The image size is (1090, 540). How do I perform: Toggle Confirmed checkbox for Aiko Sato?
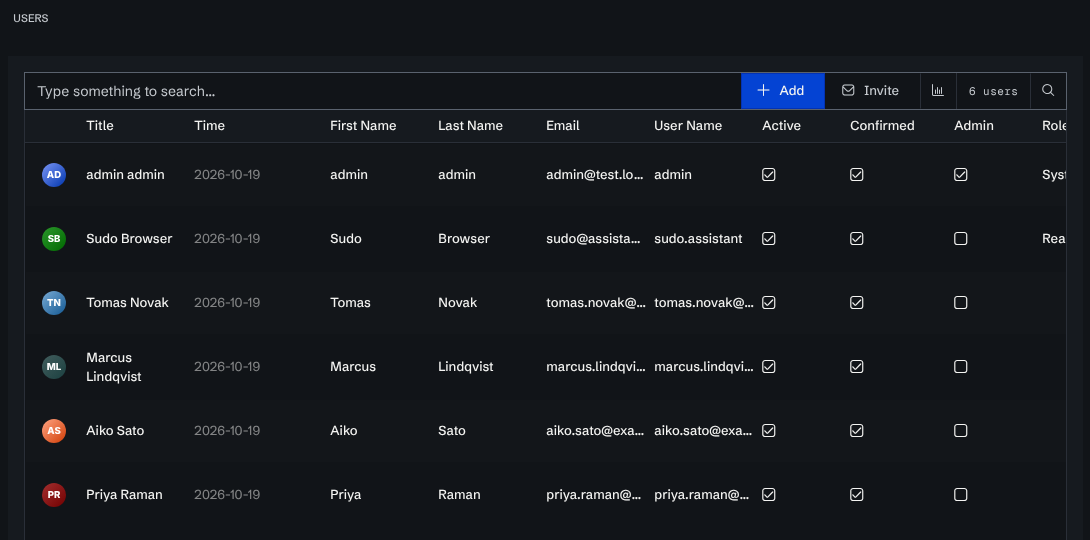tap(857, 430)
